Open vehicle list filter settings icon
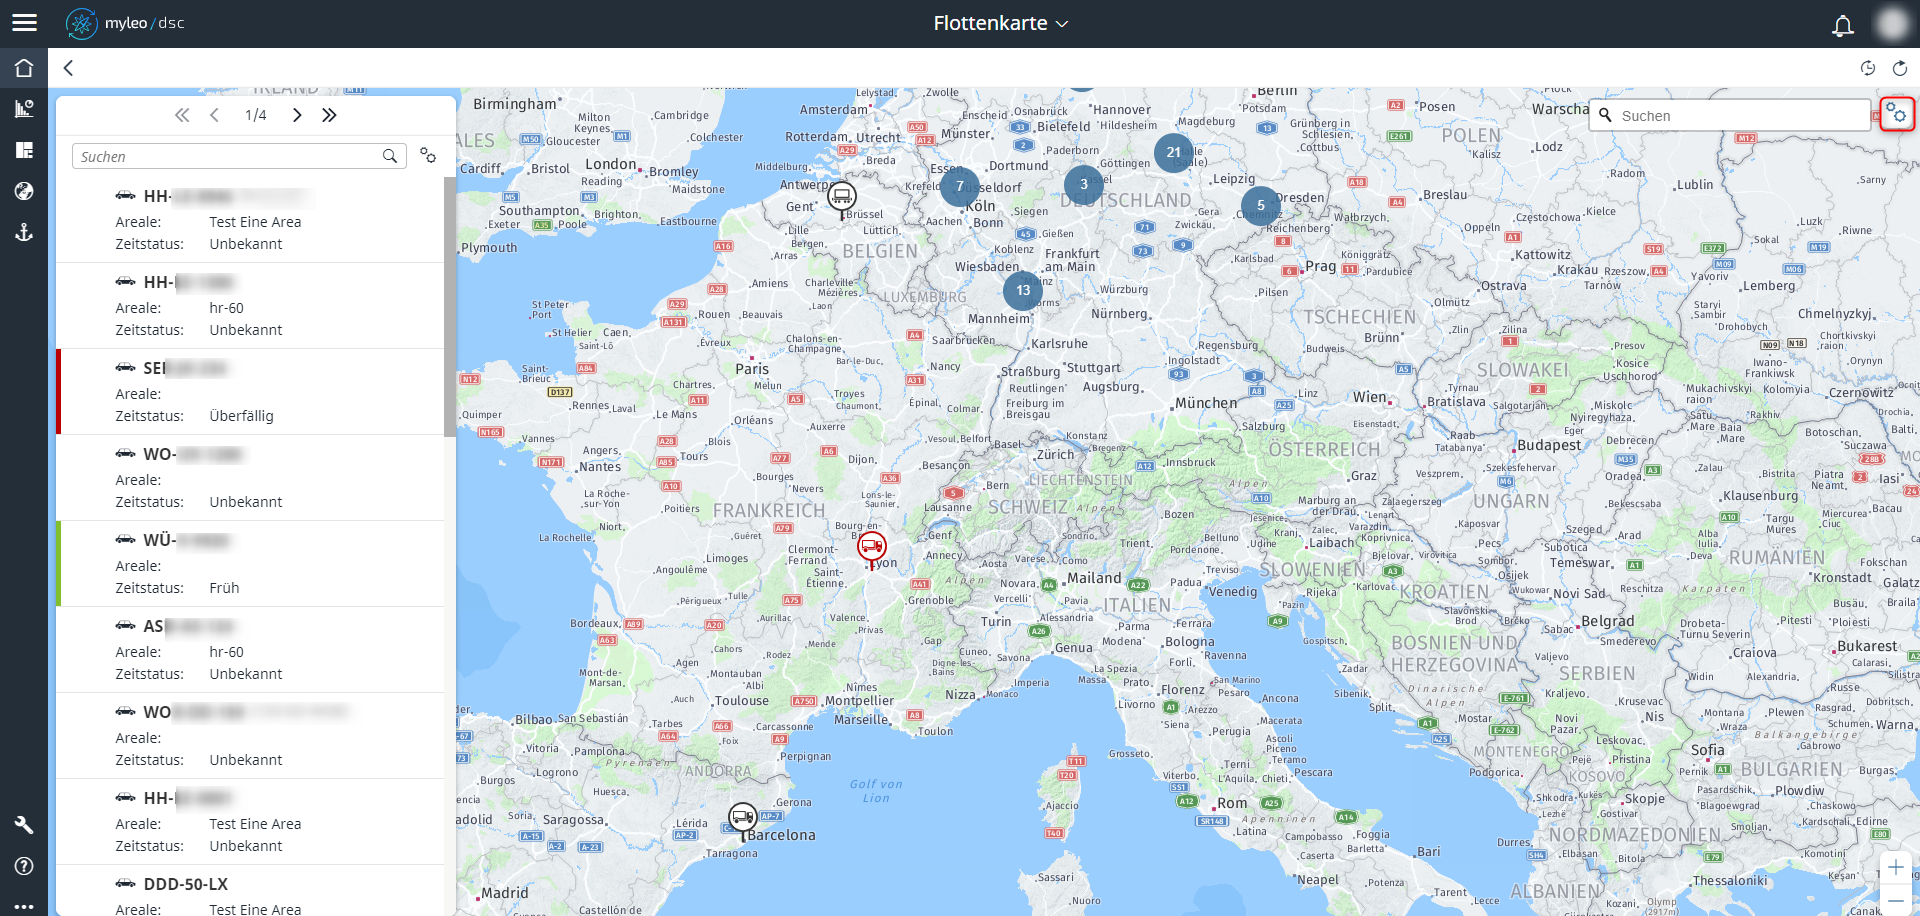 (428, 155)
